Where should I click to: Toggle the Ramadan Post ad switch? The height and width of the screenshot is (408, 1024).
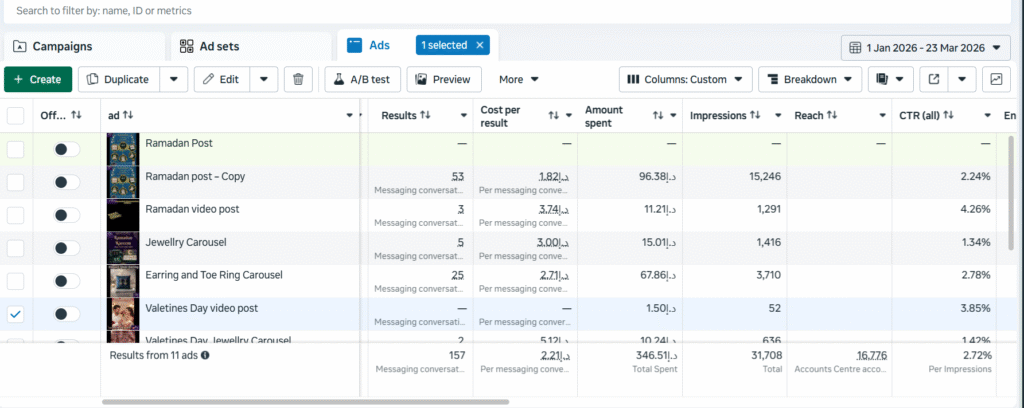66,149
